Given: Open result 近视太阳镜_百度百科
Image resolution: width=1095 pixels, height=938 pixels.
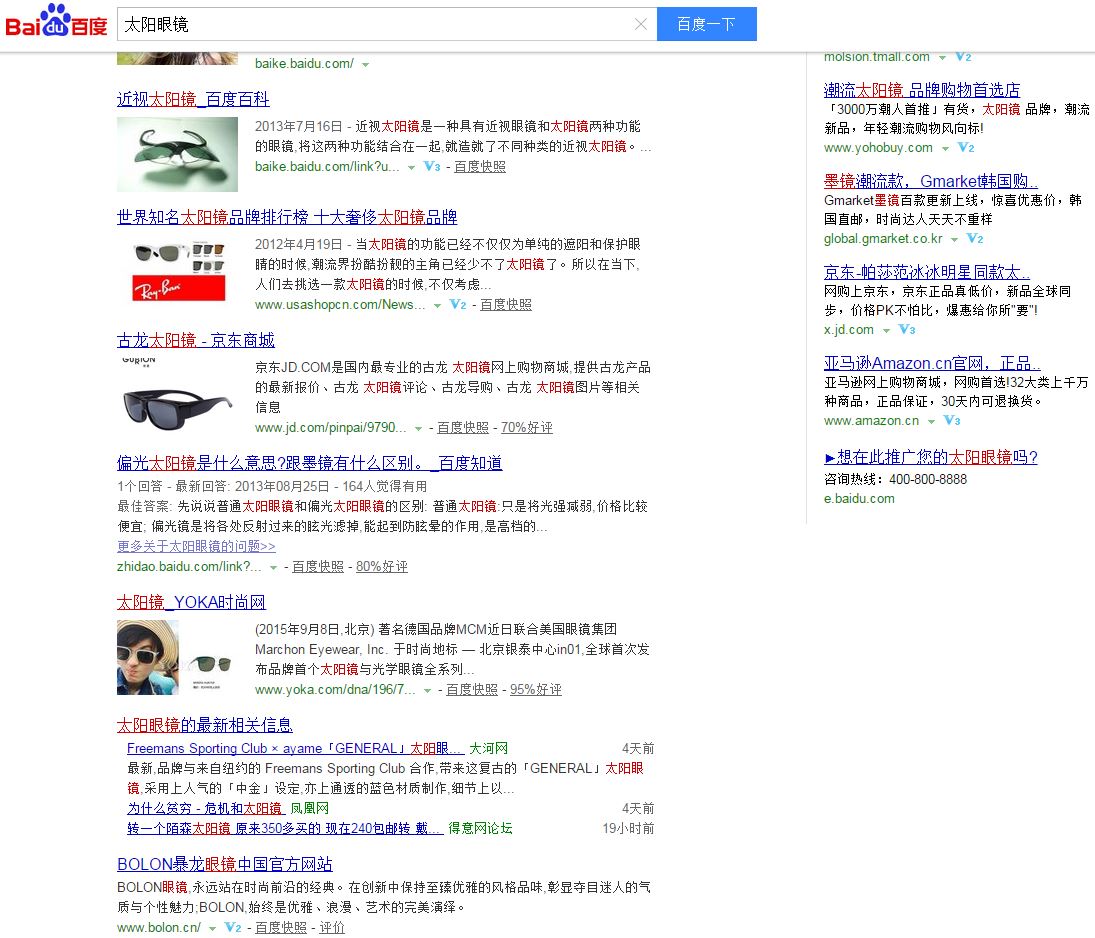Looking at the screenshot, I should click(x=193, y=99).
